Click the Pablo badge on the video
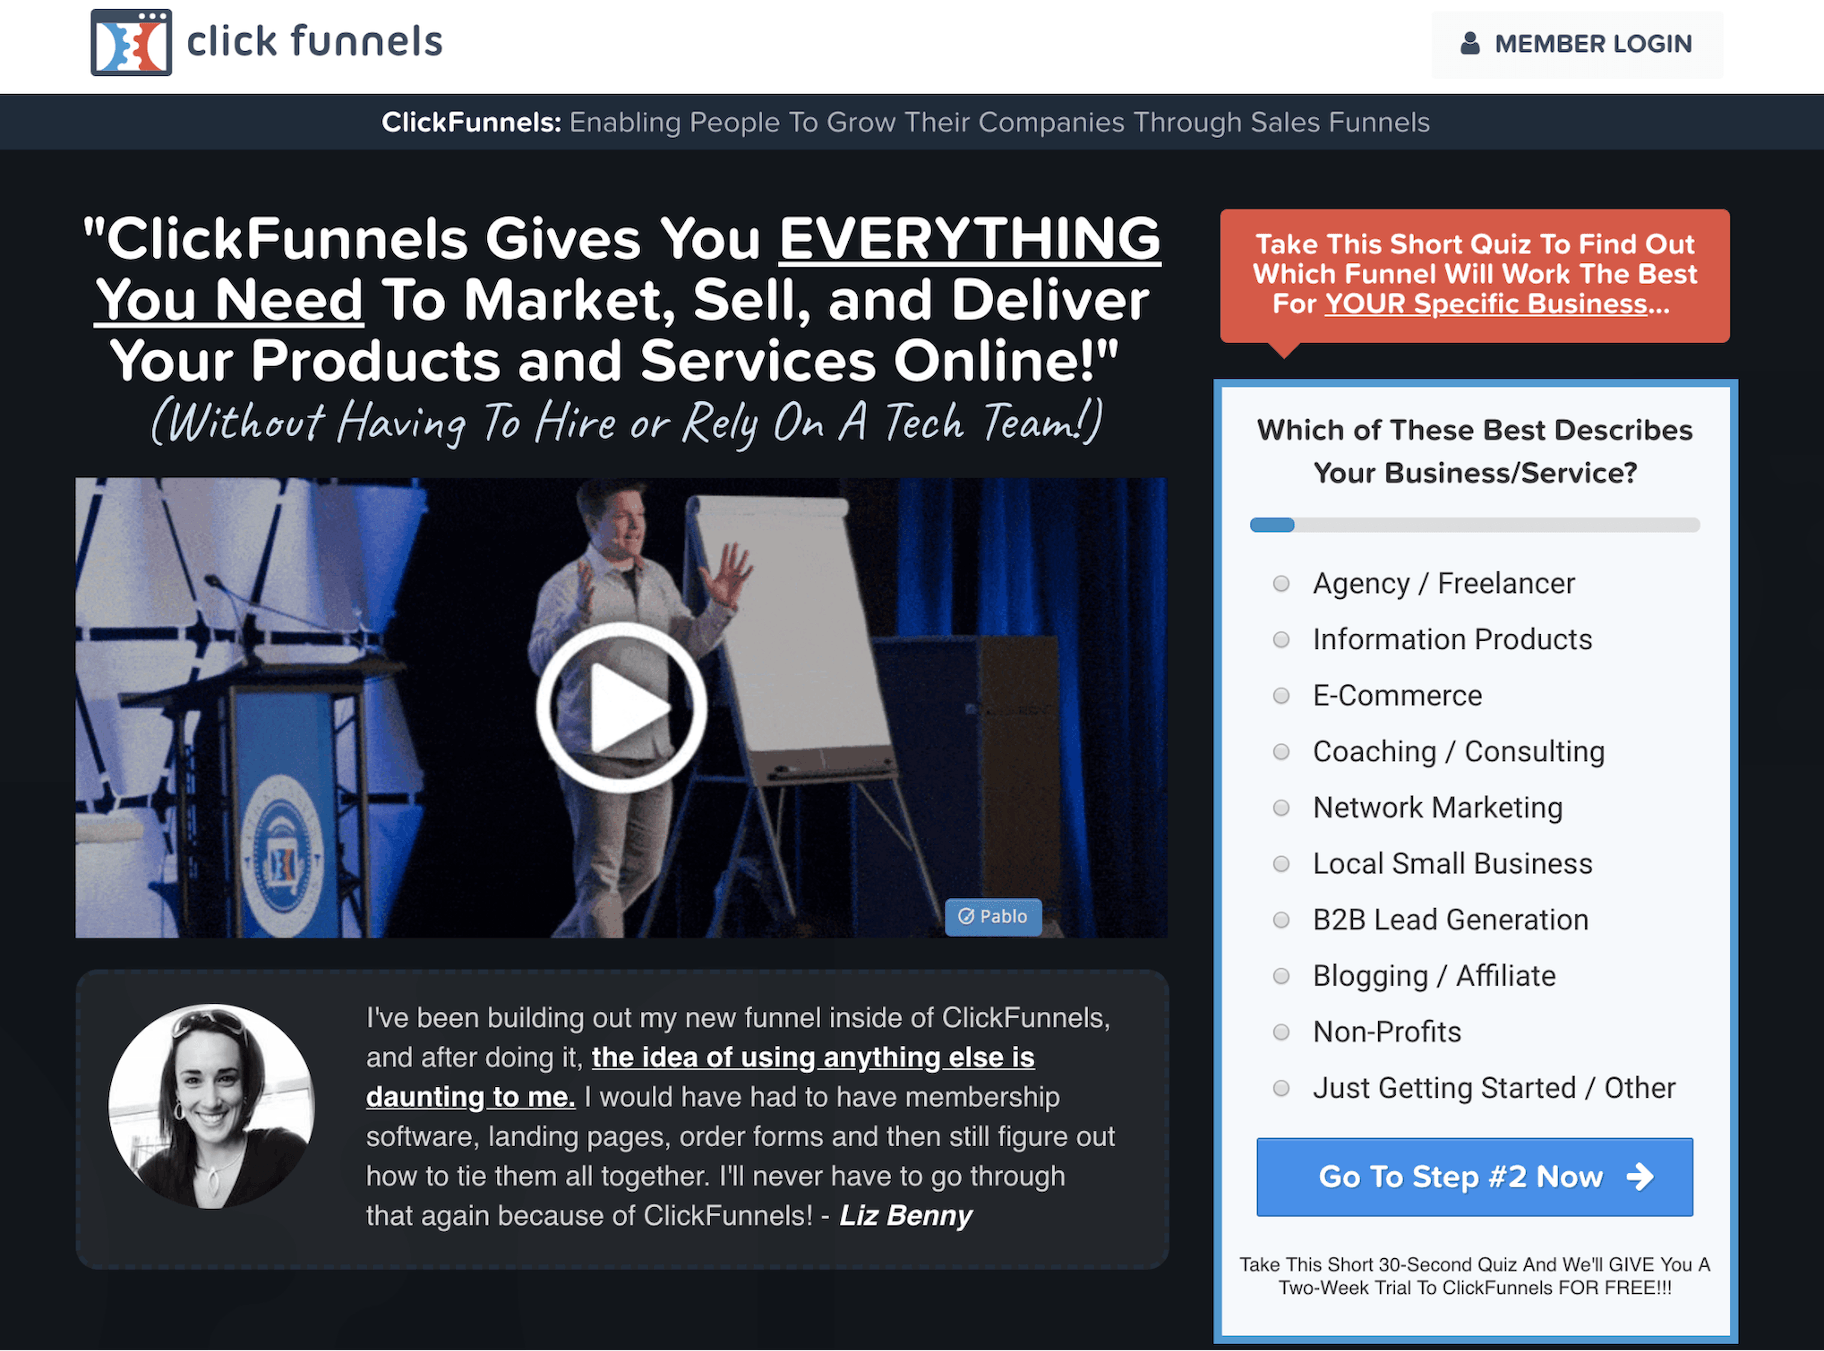This screenshot has height=1351, width=1824. 993,916
